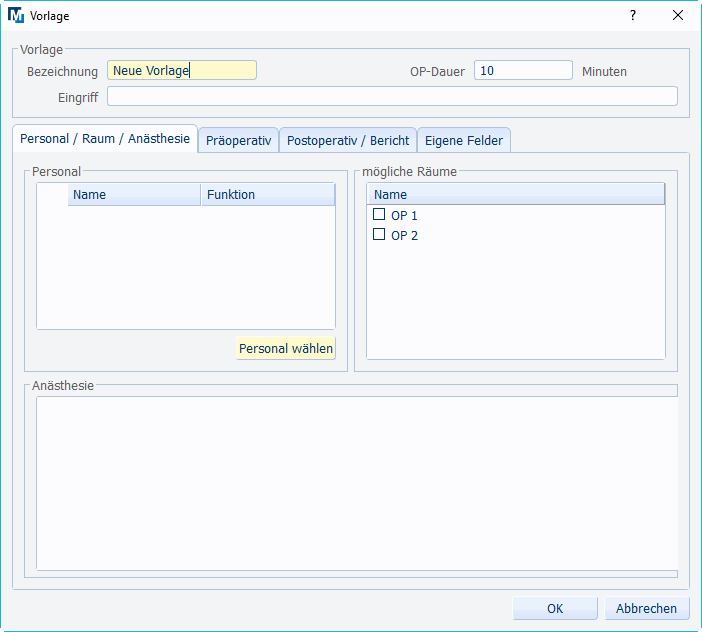Close the Vorlage dialog window
Image resolution: width=702 pixels, height=632 pixels.
(x=678, y=16)
